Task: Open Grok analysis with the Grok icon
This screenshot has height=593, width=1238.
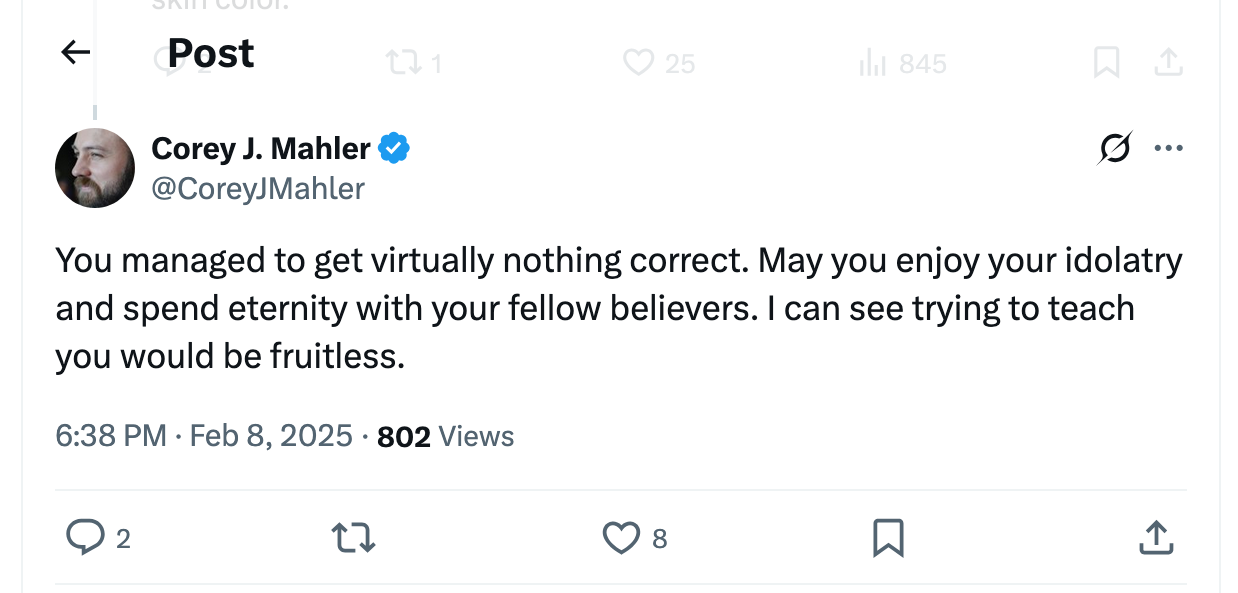Action: pos(1114,148)
